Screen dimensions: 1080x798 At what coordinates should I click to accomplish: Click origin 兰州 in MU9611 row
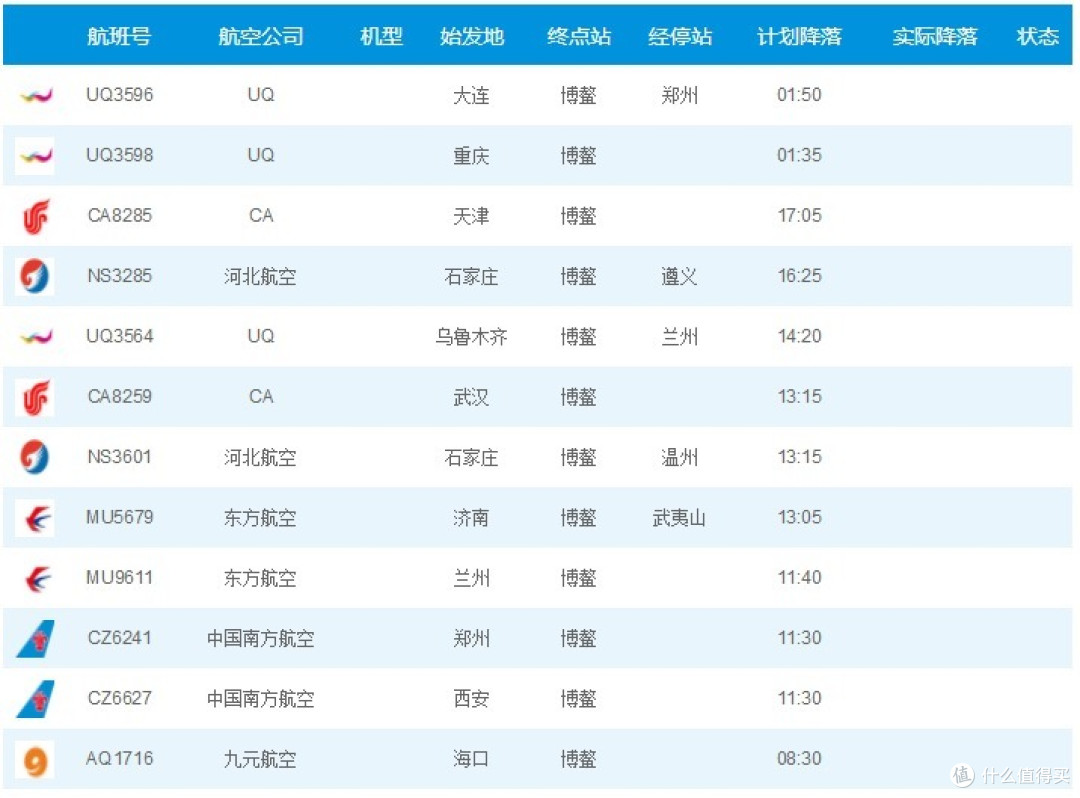(471, 578)
